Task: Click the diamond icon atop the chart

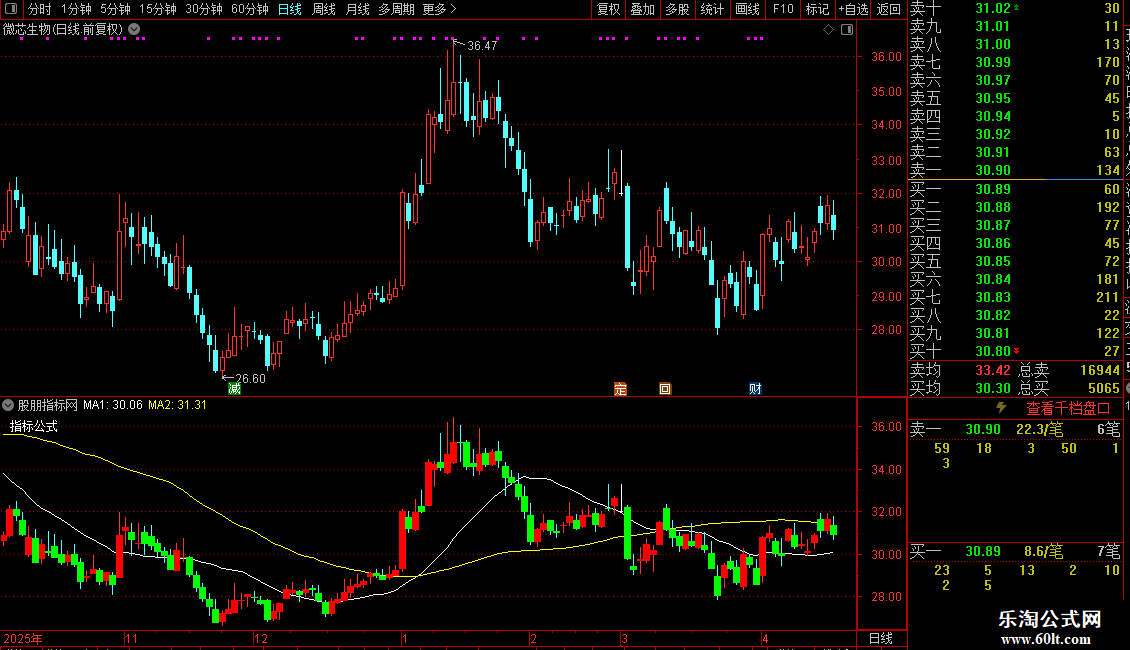Action: point(829,30)
